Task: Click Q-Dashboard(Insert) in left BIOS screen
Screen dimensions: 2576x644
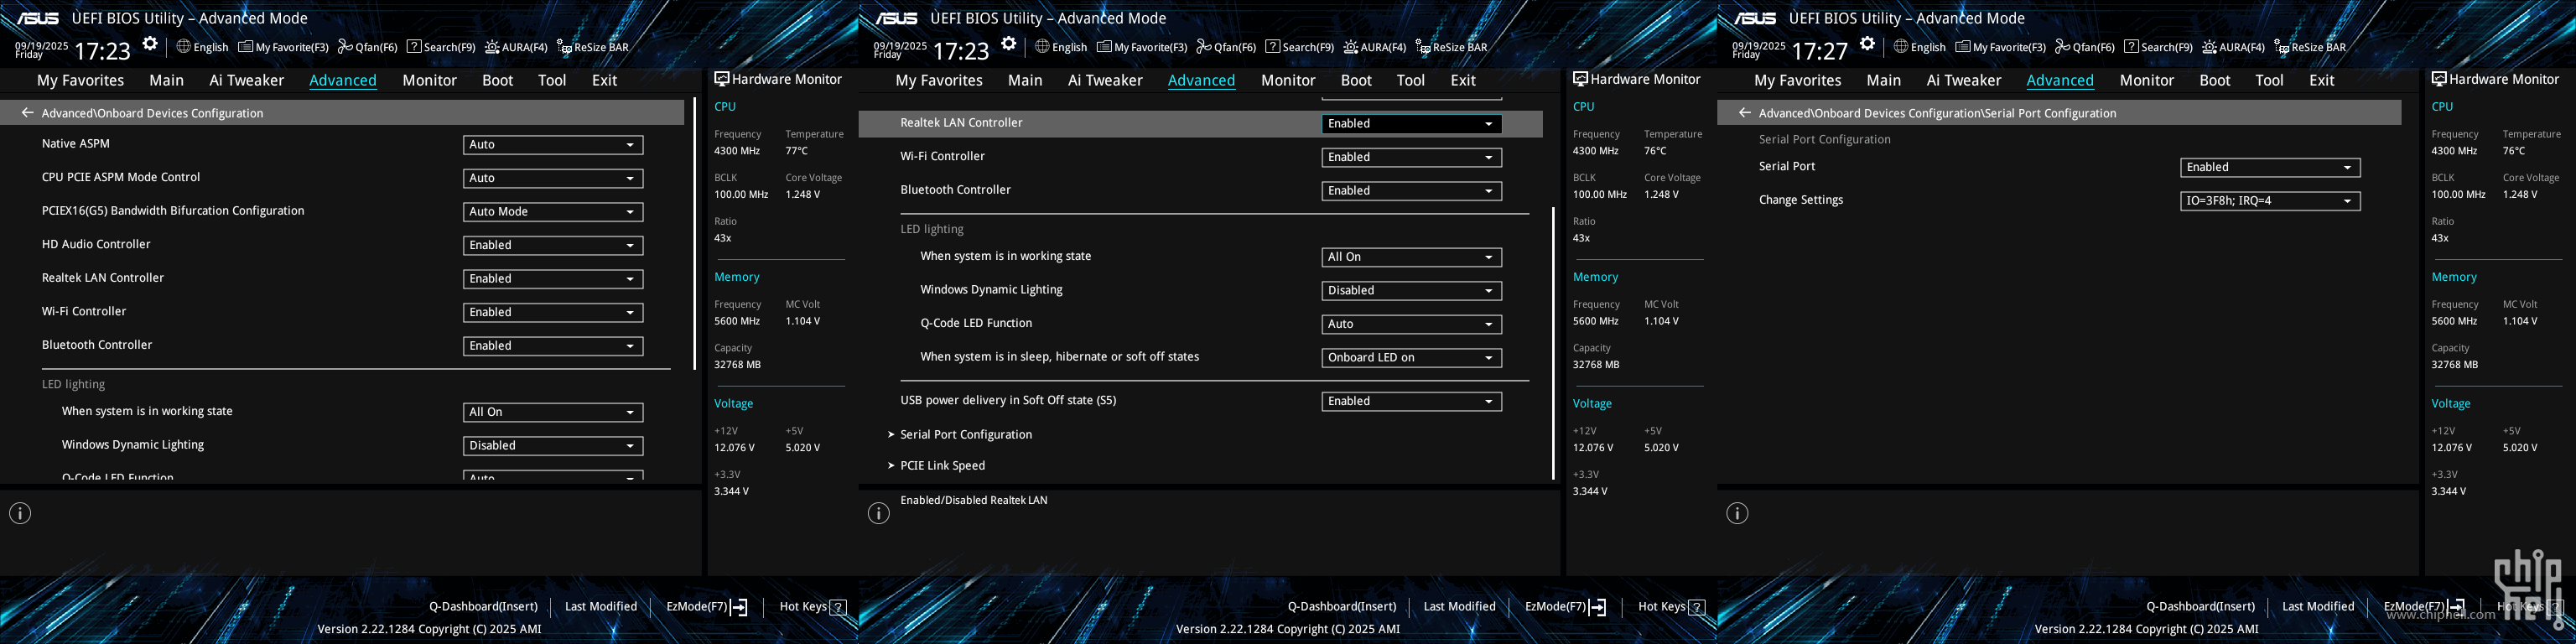Action: tap(483, 607)
